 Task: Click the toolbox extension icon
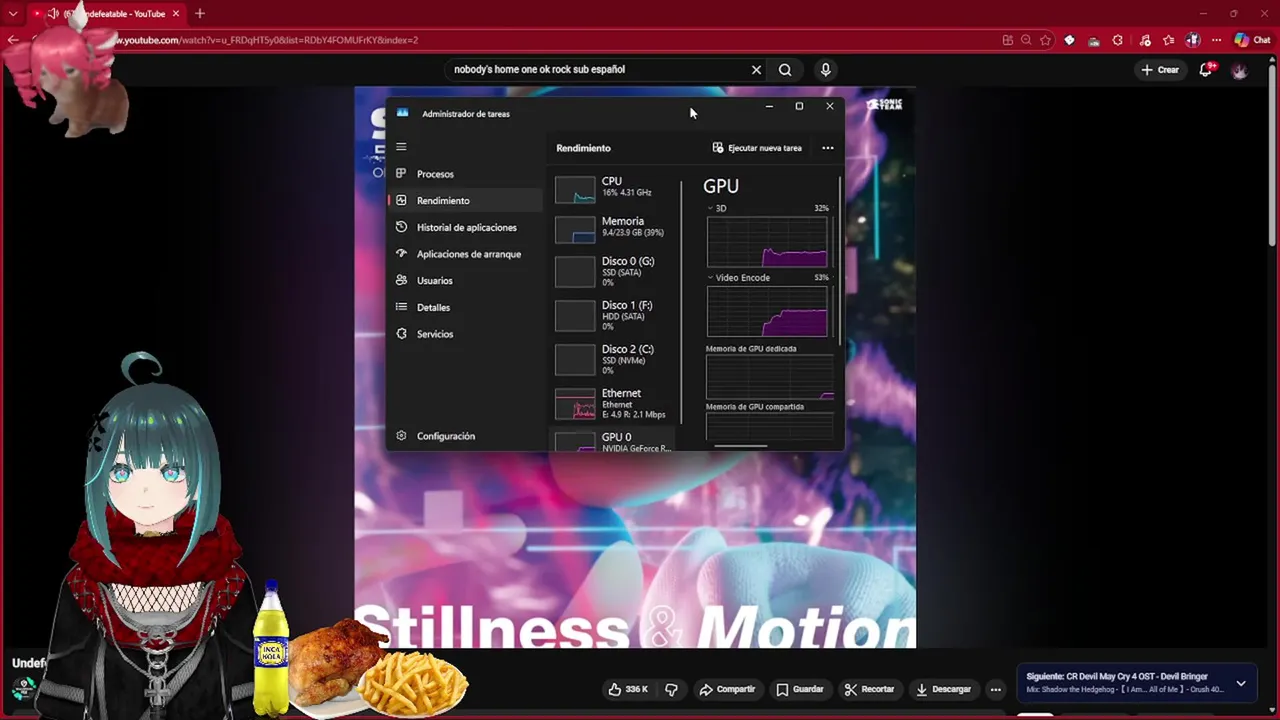tap(1093, 40)
